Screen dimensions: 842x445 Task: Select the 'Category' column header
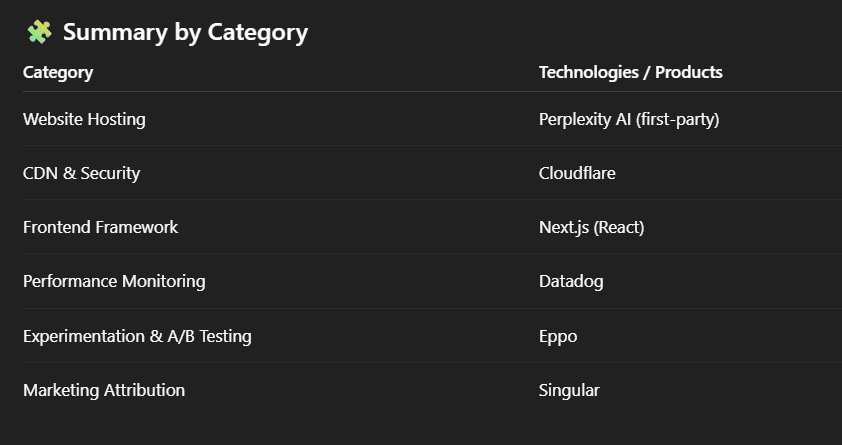58,72
